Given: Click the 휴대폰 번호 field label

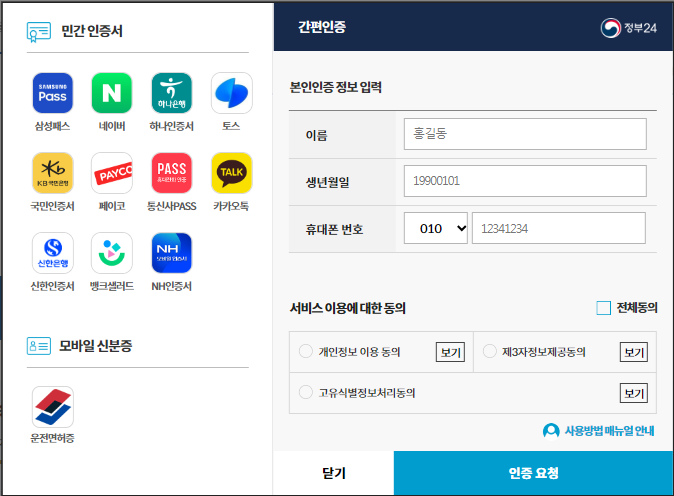Looking at the screenshot, I should click(x=334, y=230).
